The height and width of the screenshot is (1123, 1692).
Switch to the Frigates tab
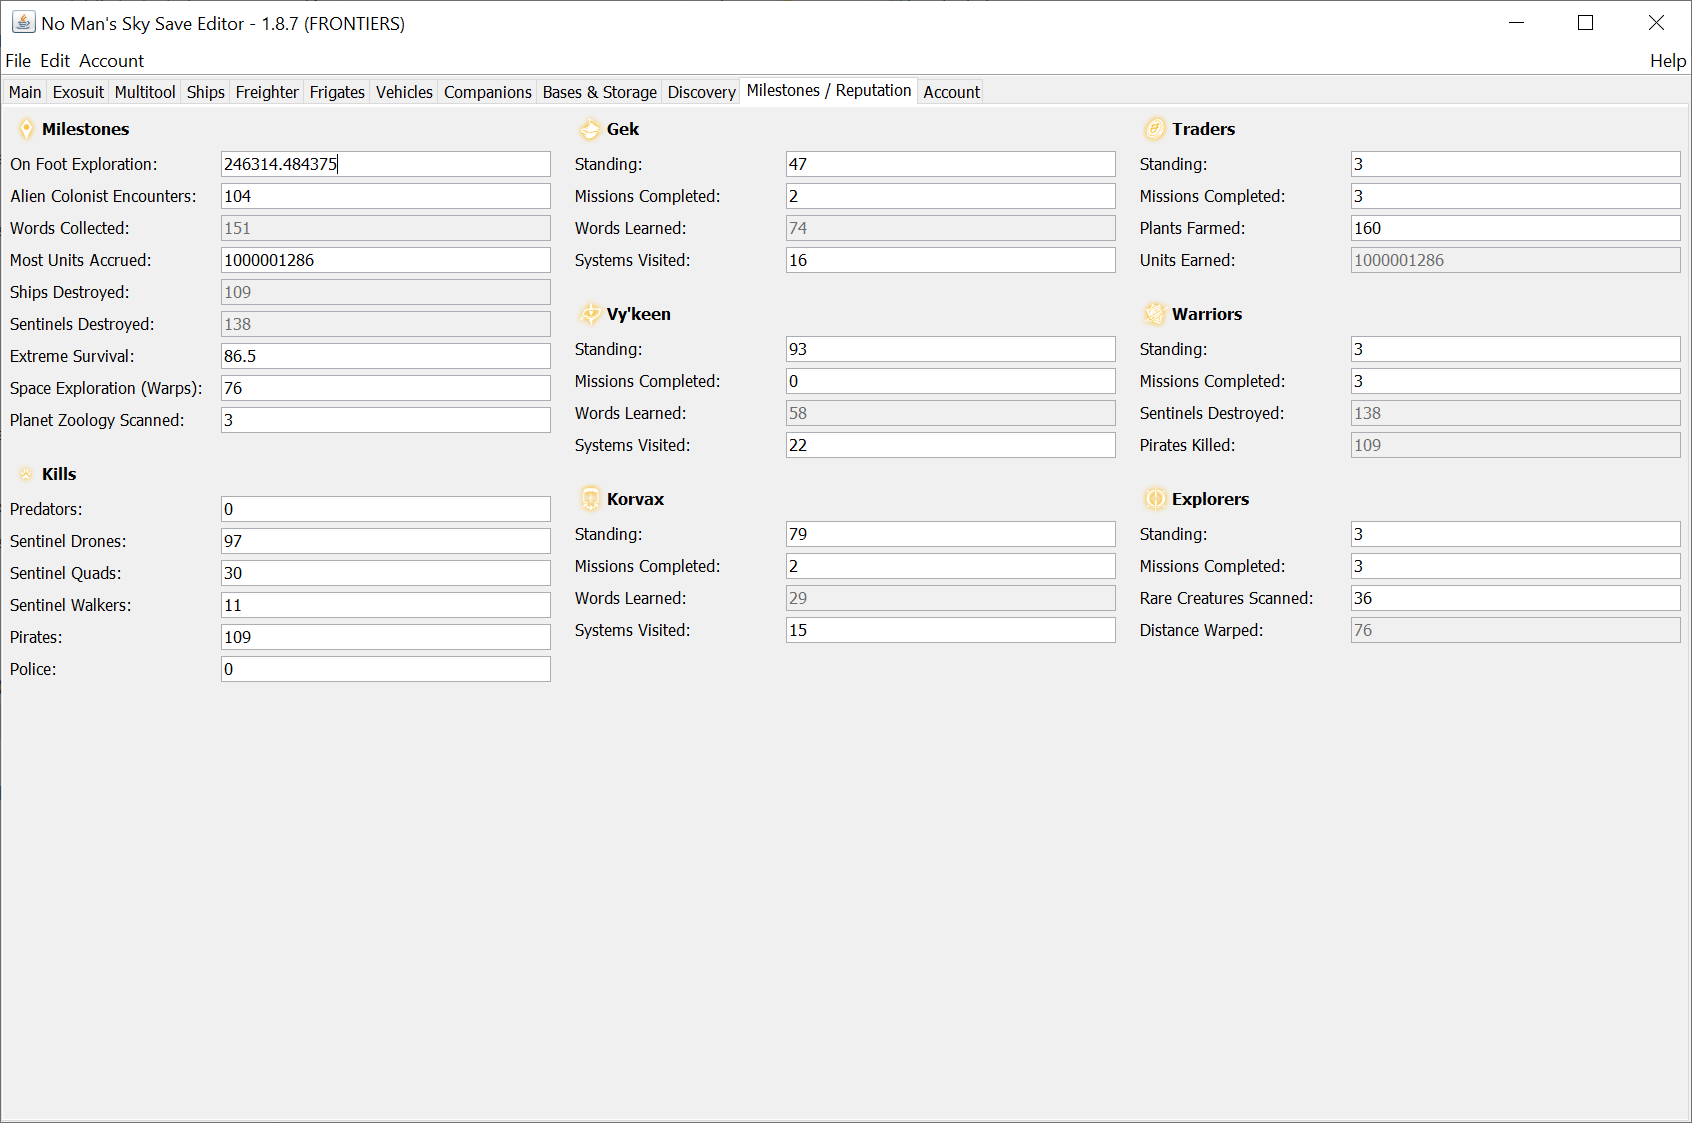tap(337, 92)
